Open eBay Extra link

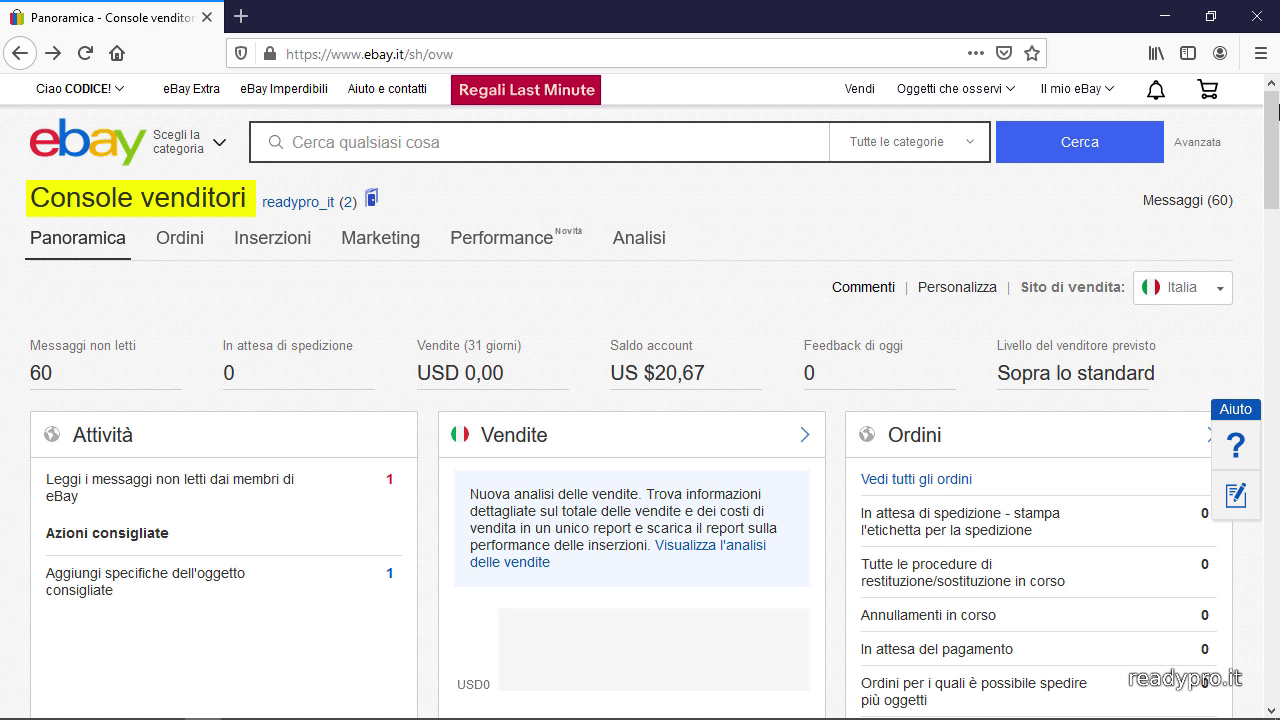pos(191,89)
